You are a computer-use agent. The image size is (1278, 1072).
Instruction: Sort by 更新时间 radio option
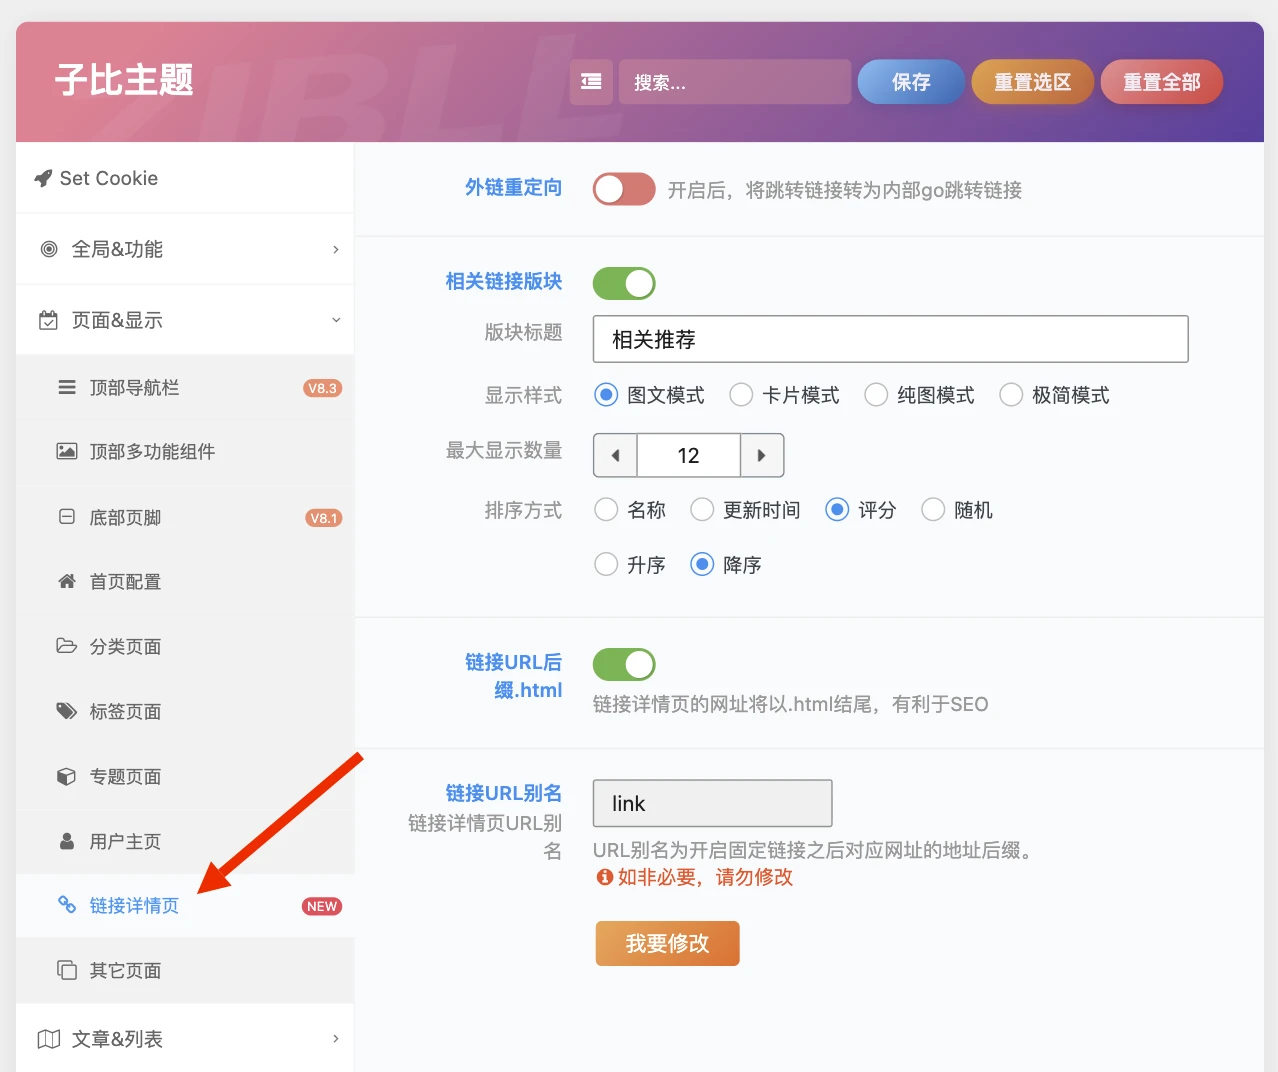(x=702, y=510)
